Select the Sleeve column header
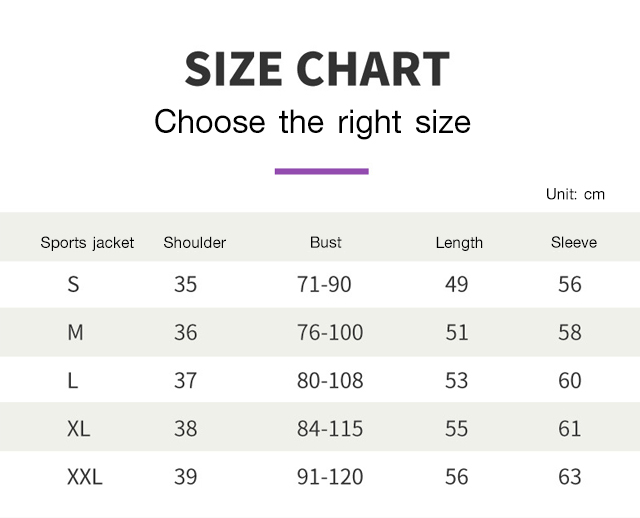Screen dimensions: 640x518 coord(574,242)
